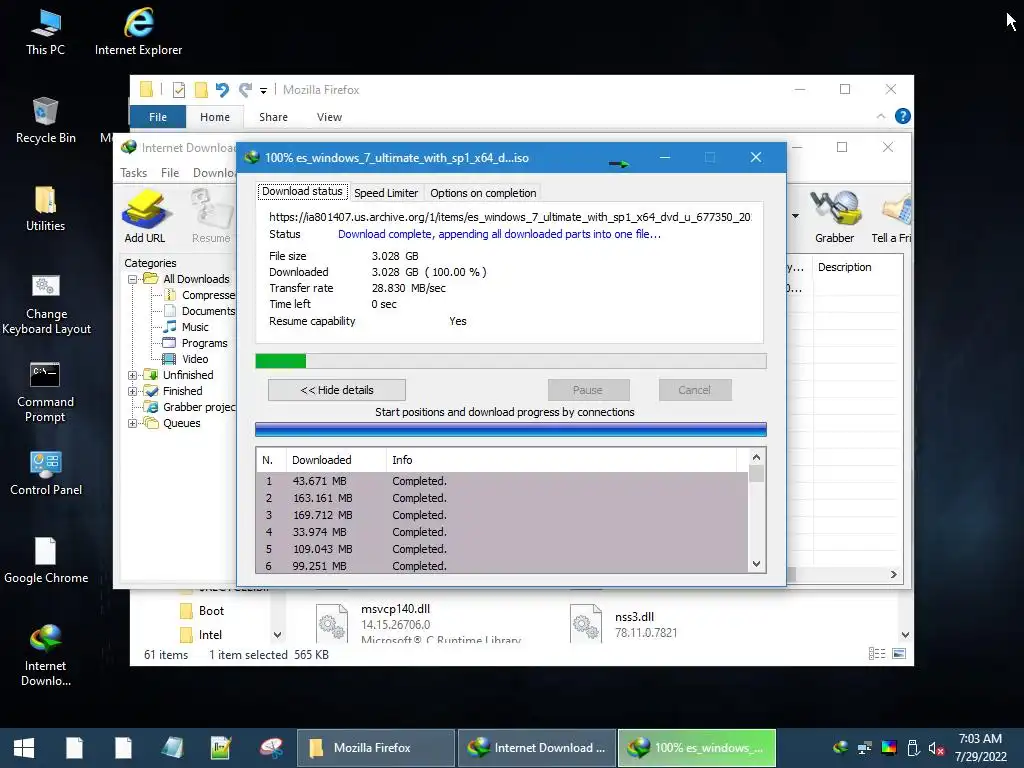
Task: Click the connections list scroll up arrow
Action: pos(756,457)
